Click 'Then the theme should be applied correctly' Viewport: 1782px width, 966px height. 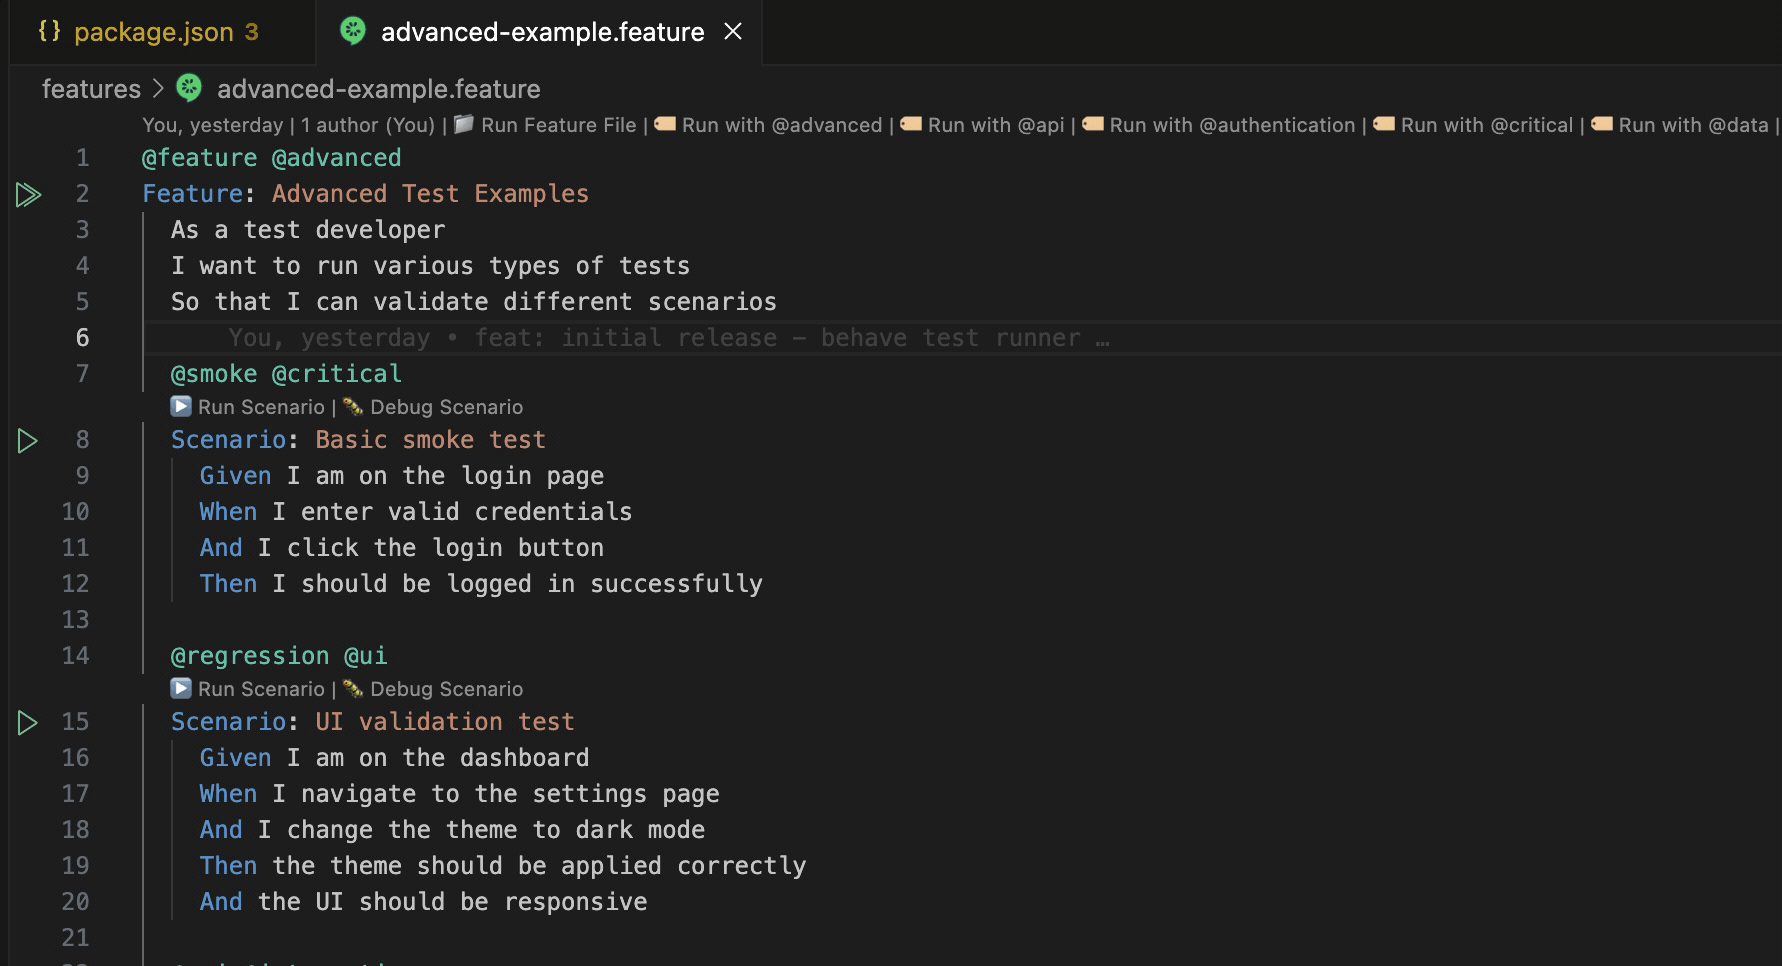click(503, 866)
